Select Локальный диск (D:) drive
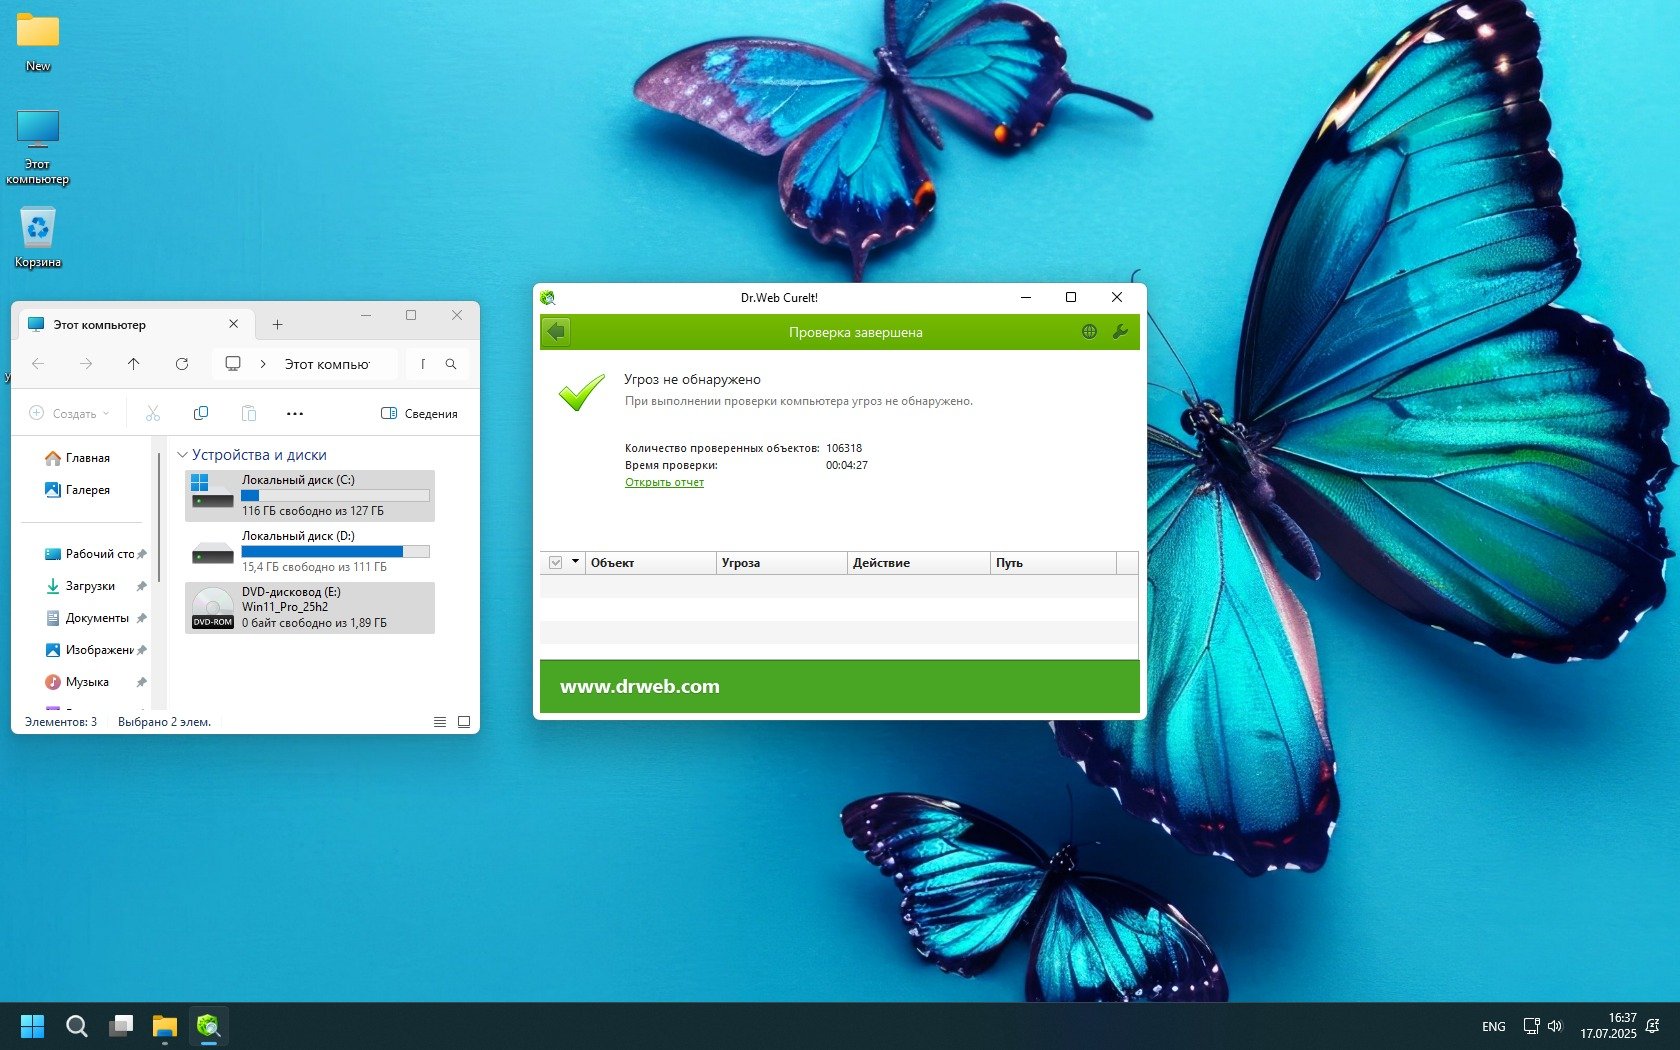1680x1050 pixels. [x=310, y=552]
